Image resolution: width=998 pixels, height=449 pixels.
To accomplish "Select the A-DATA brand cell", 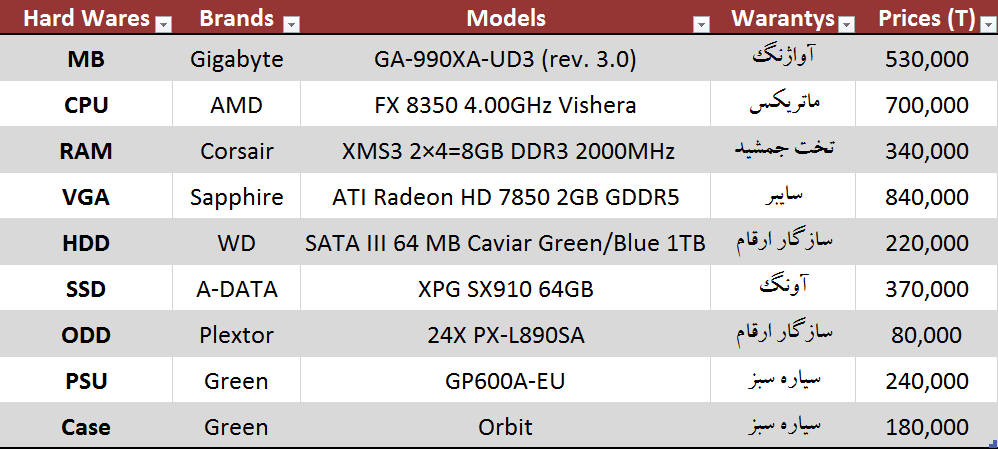I will [x=236, y=290].
